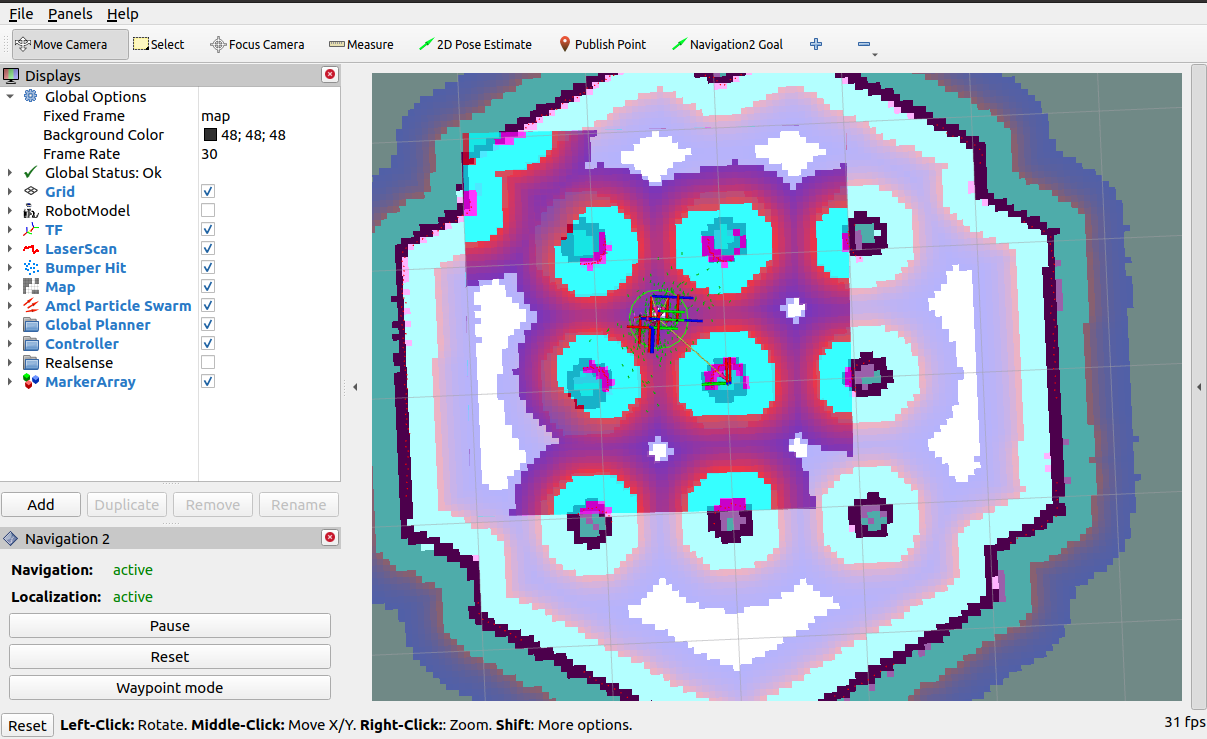This screenshot has width=1207, height=739.
Task: Pause the navigation
Action: [x=169, y=625]
